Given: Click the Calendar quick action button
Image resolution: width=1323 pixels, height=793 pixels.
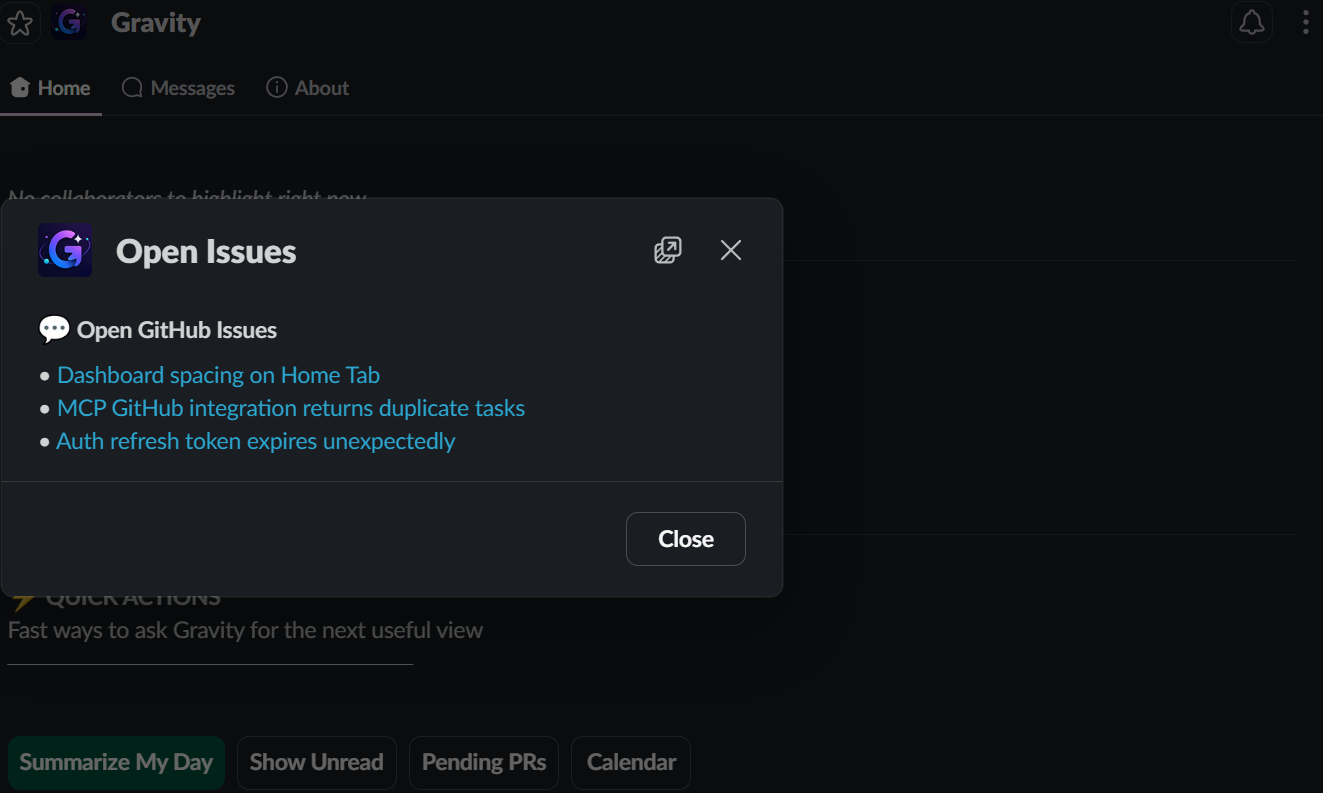Looking at the screenshot, I should coord(631,763).
